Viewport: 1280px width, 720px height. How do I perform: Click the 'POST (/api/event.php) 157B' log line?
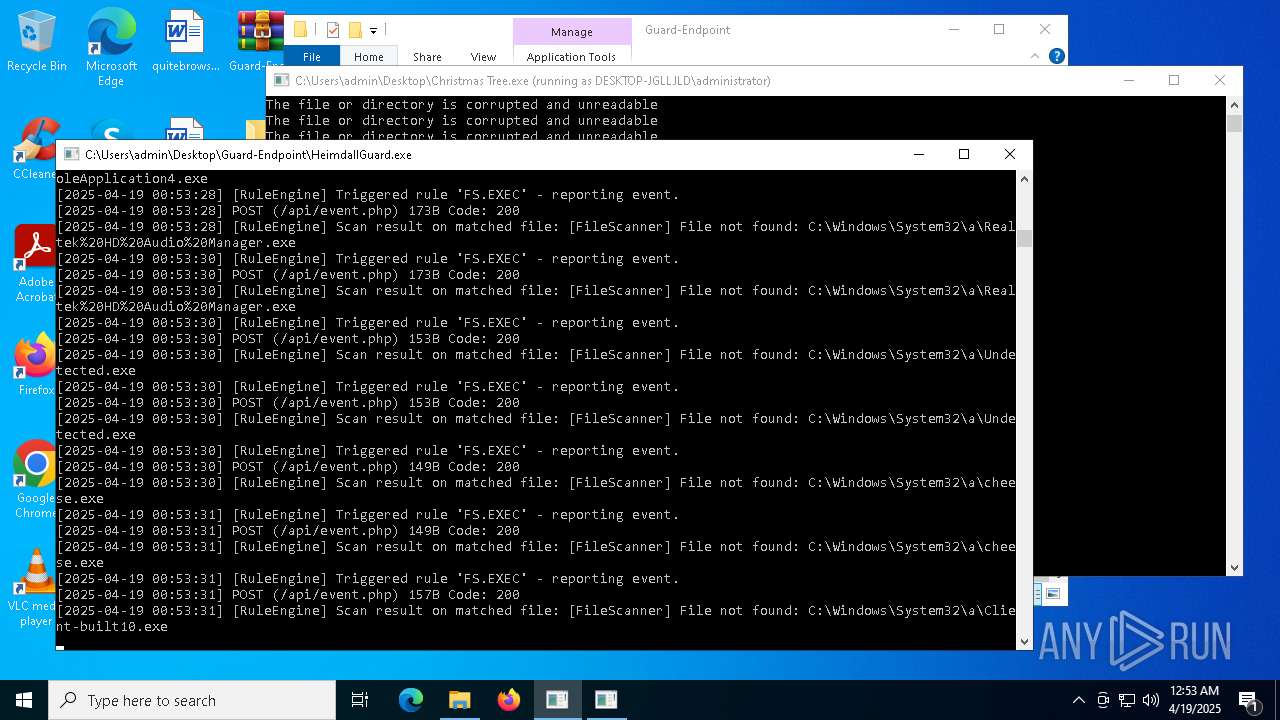tap(288, 595)
